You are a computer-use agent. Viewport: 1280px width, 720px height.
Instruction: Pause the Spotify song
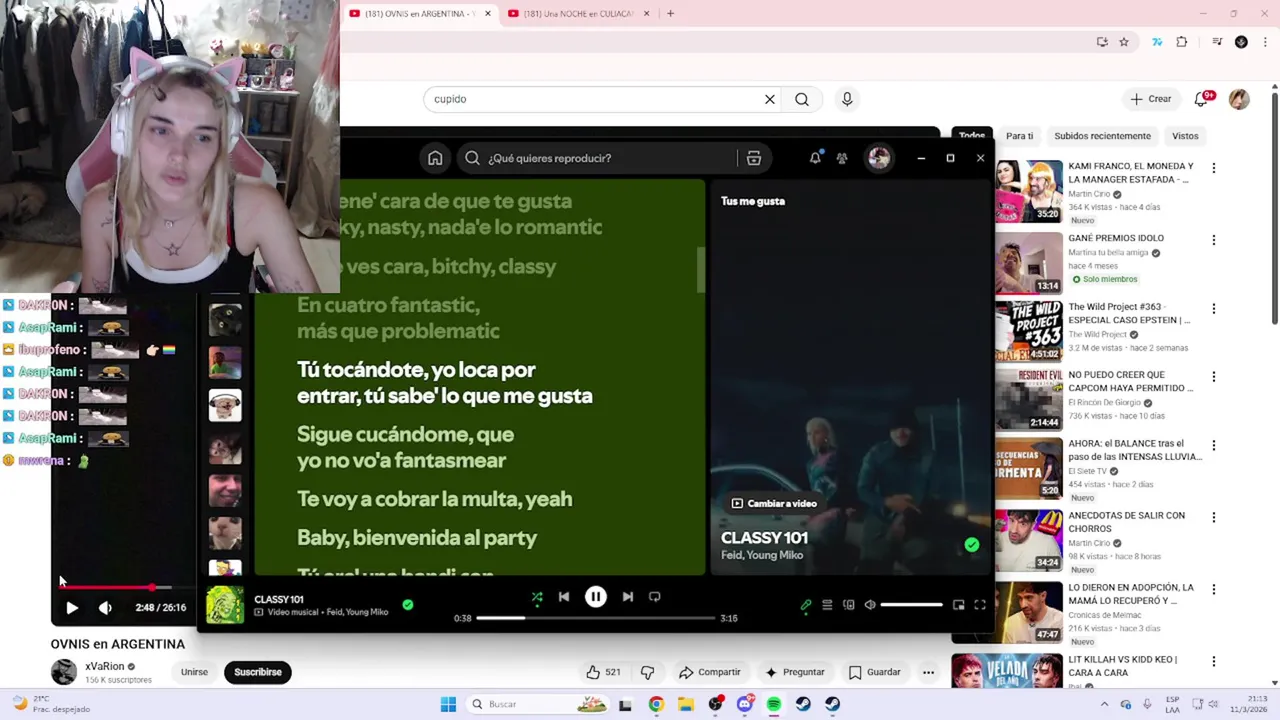click(x=595, y=597)
